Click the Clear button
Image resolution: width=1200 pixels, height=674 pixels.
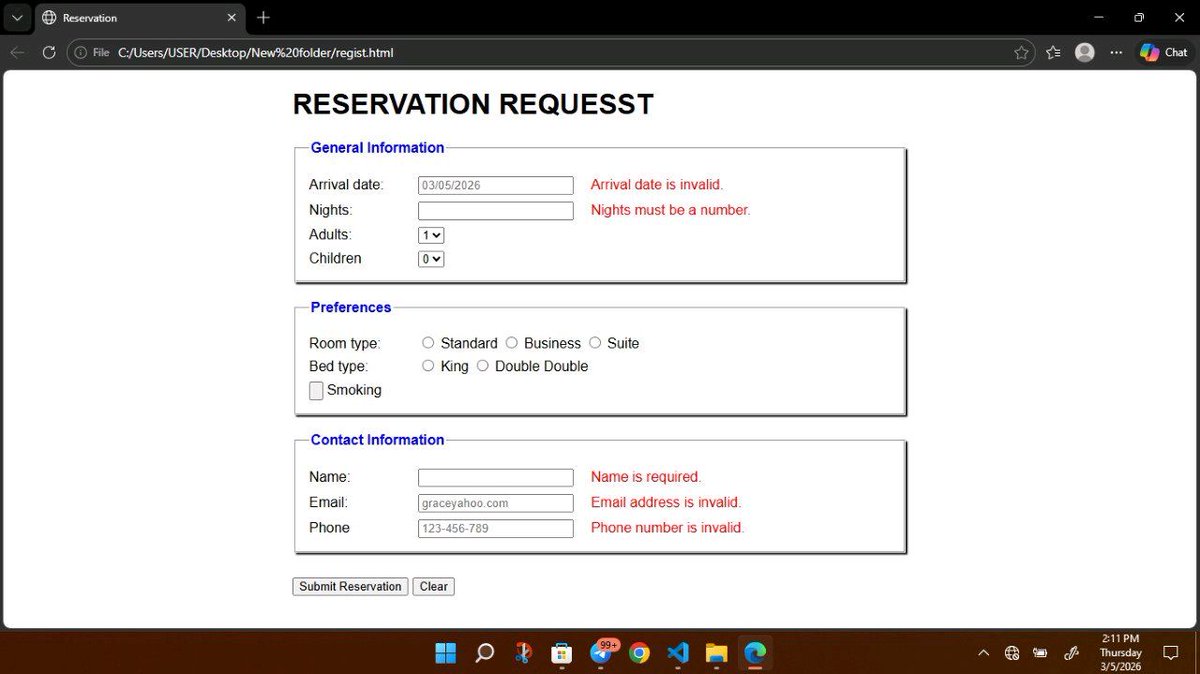pyautogui.click(x=433, y=587)
